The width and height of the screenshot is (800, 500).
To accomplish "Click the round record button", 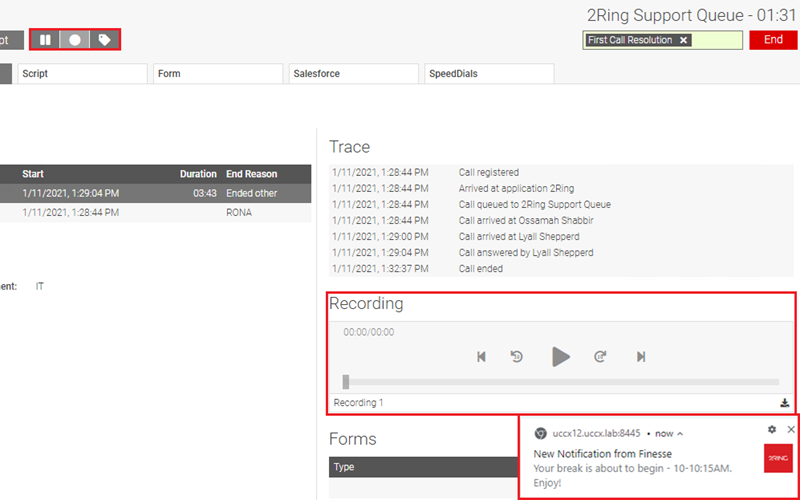I will tap(74, 40).
